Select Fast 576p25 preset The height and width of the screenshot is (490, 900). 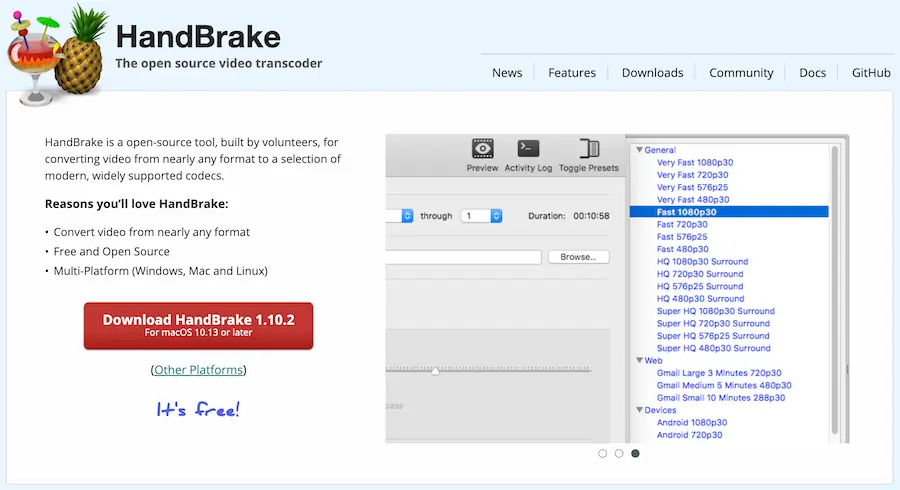click(682, 236)
